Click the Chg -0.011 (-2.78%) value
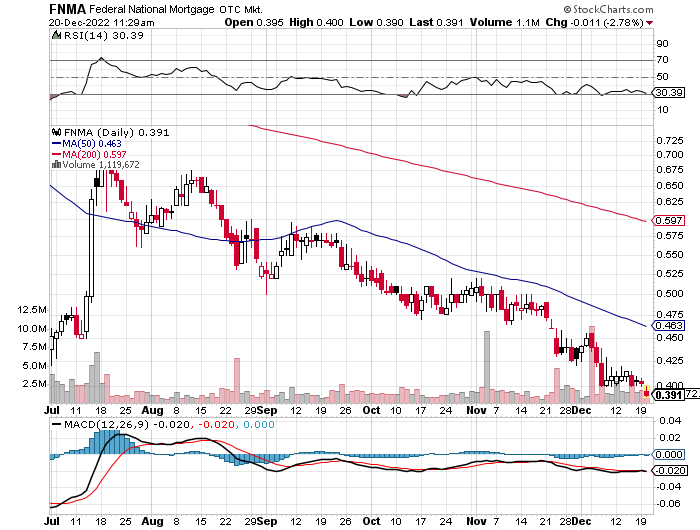 [x=595, y=22]
